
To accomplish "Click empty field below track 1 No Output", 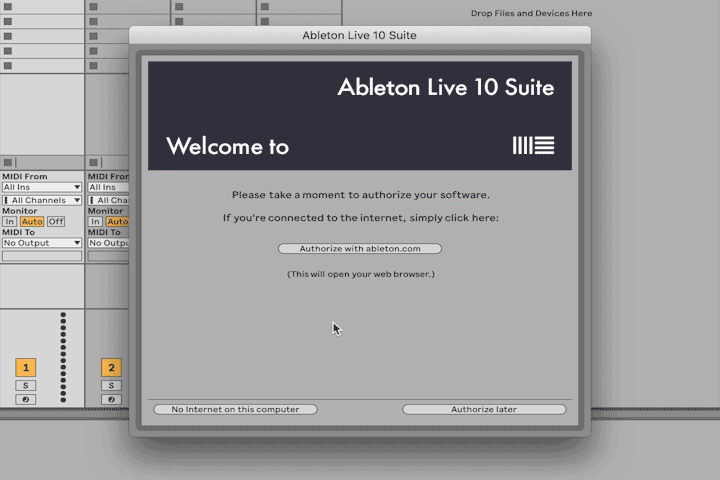I will coord(42,256).
